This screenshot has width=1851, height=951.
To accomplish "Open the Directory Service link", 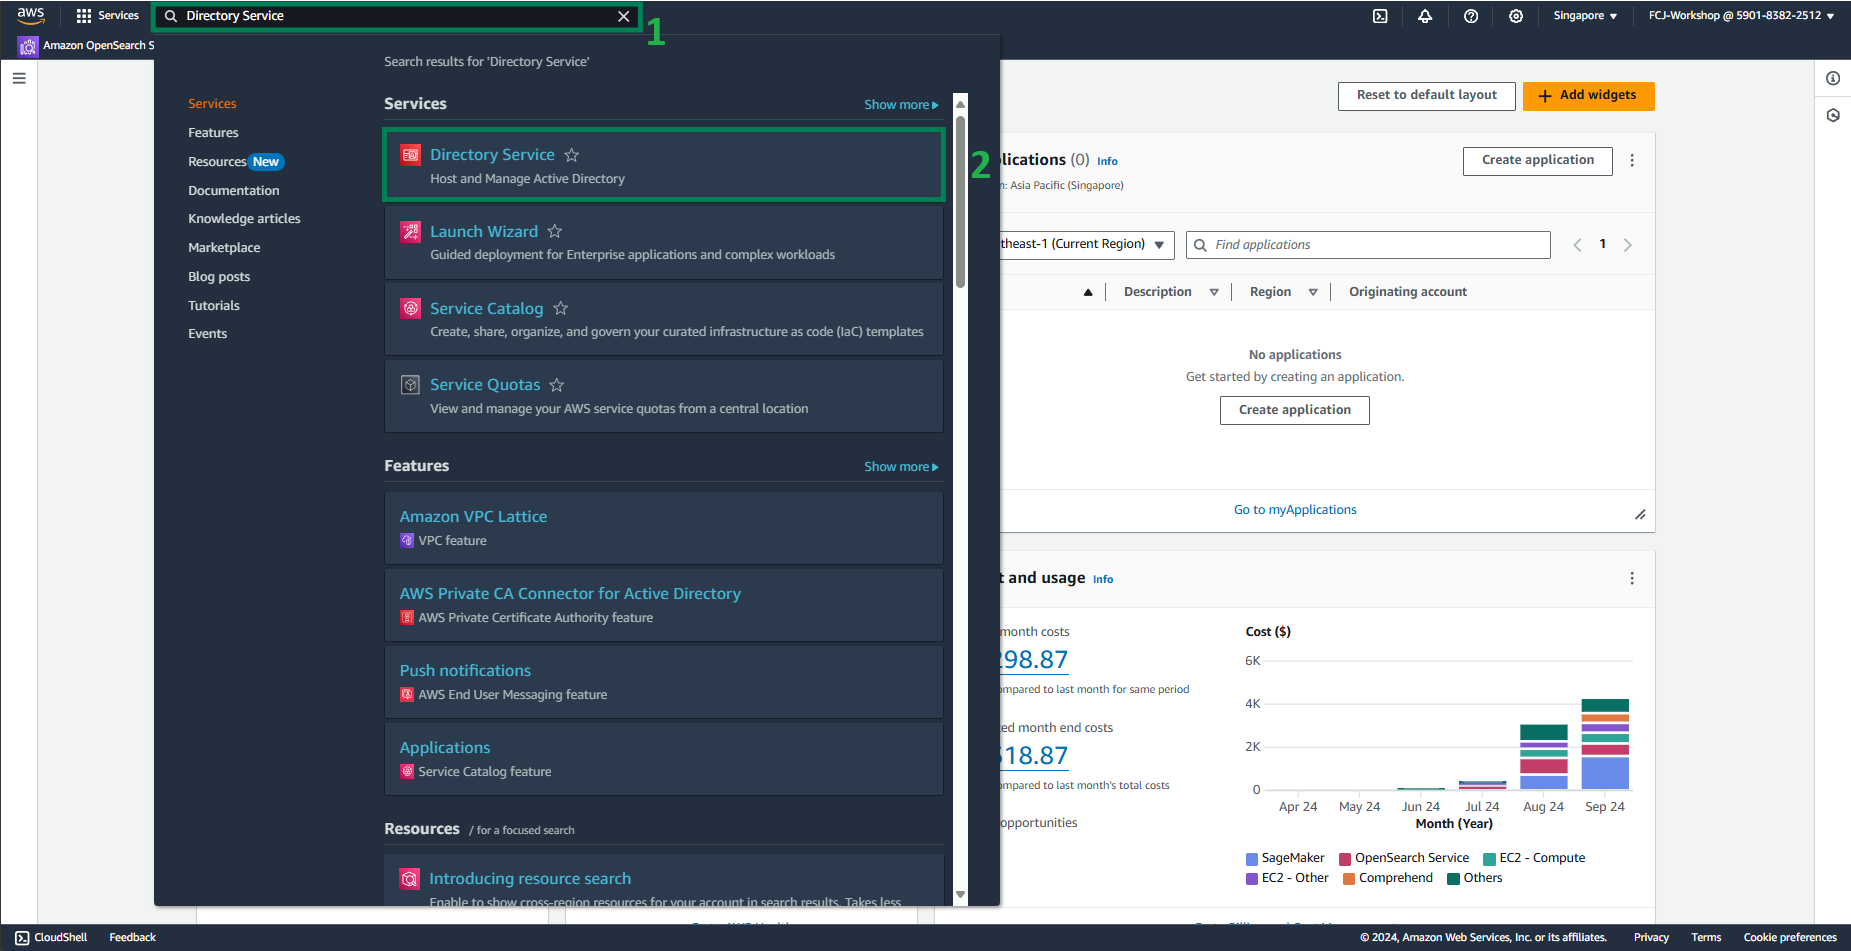I will pos(492,155).
